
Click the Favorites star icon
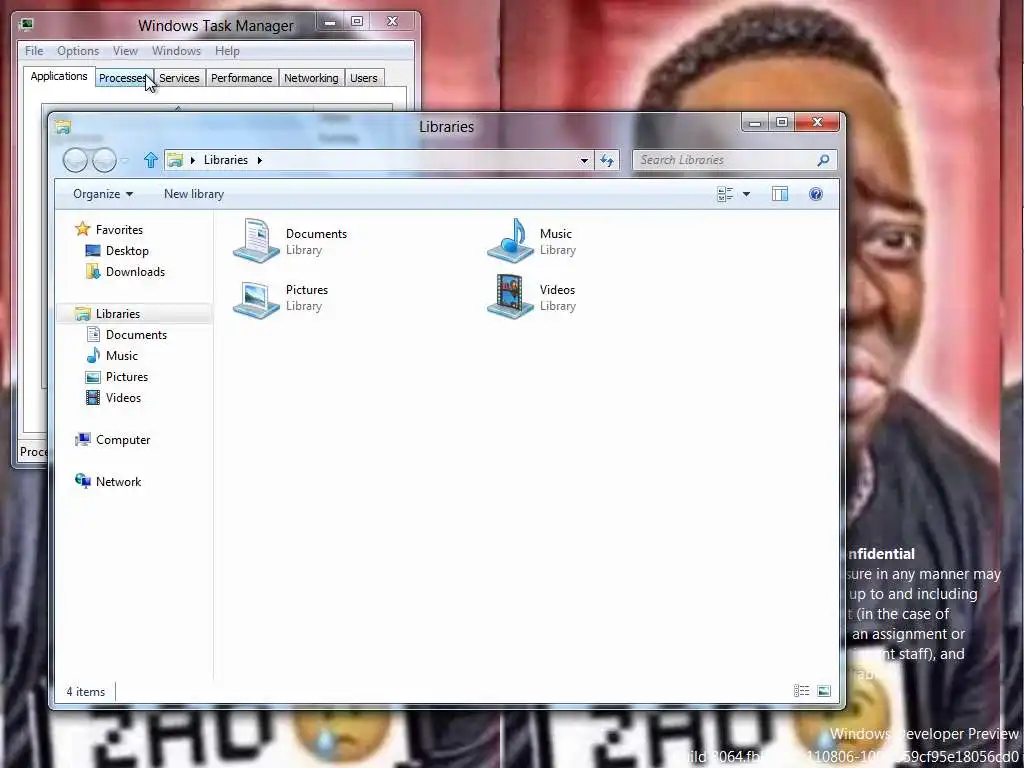[82, 229]
